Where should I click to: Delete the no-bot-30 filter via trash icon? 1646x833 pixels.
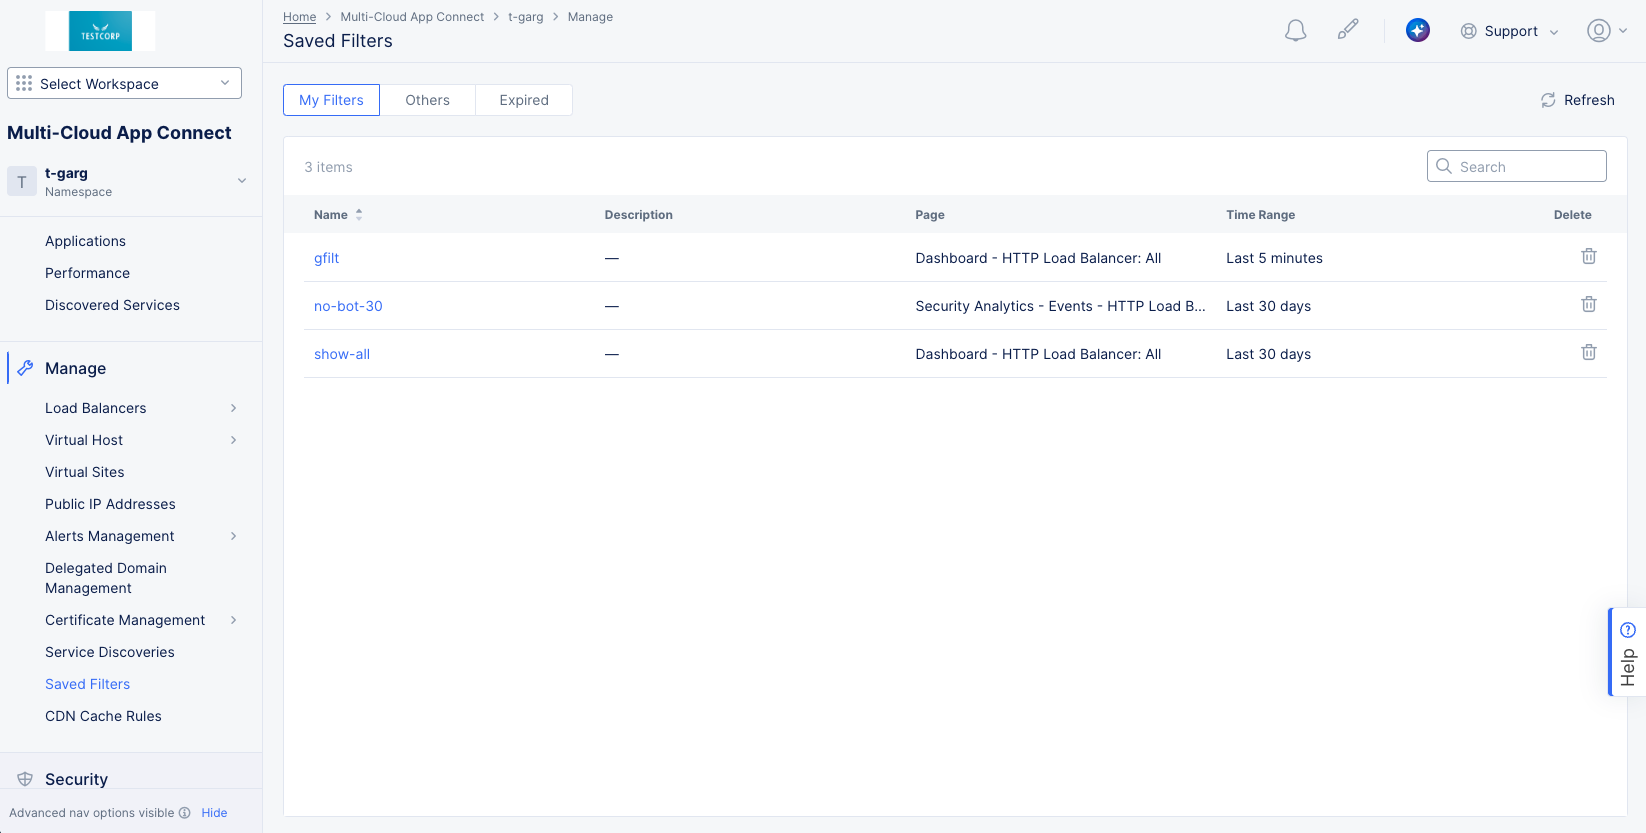pyautogui.click(x=1588, y=305)
